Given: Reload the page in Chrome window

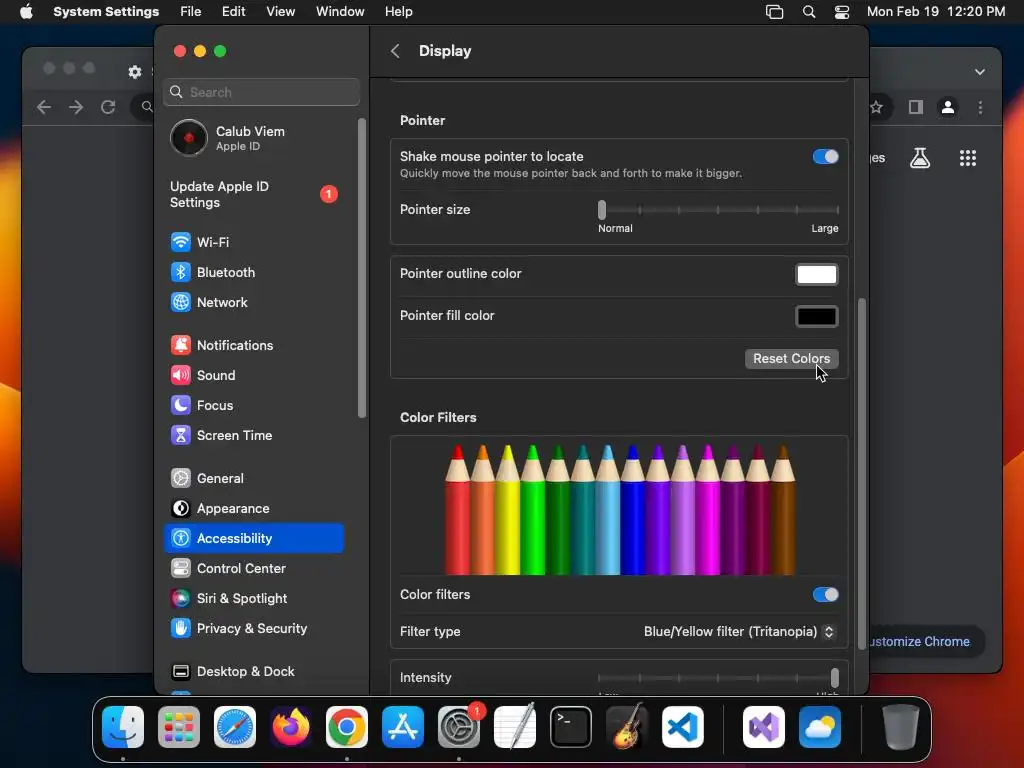Looking at the screenshot, I should coord(108,107).
